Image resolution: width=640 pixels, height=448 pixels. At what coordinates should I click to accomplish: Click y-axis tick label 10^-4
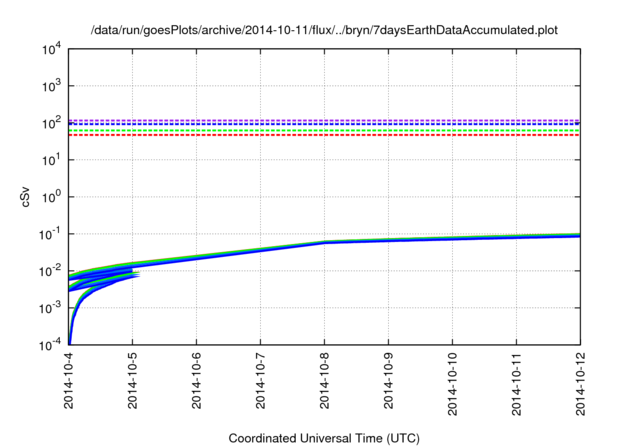click(49, 345)
